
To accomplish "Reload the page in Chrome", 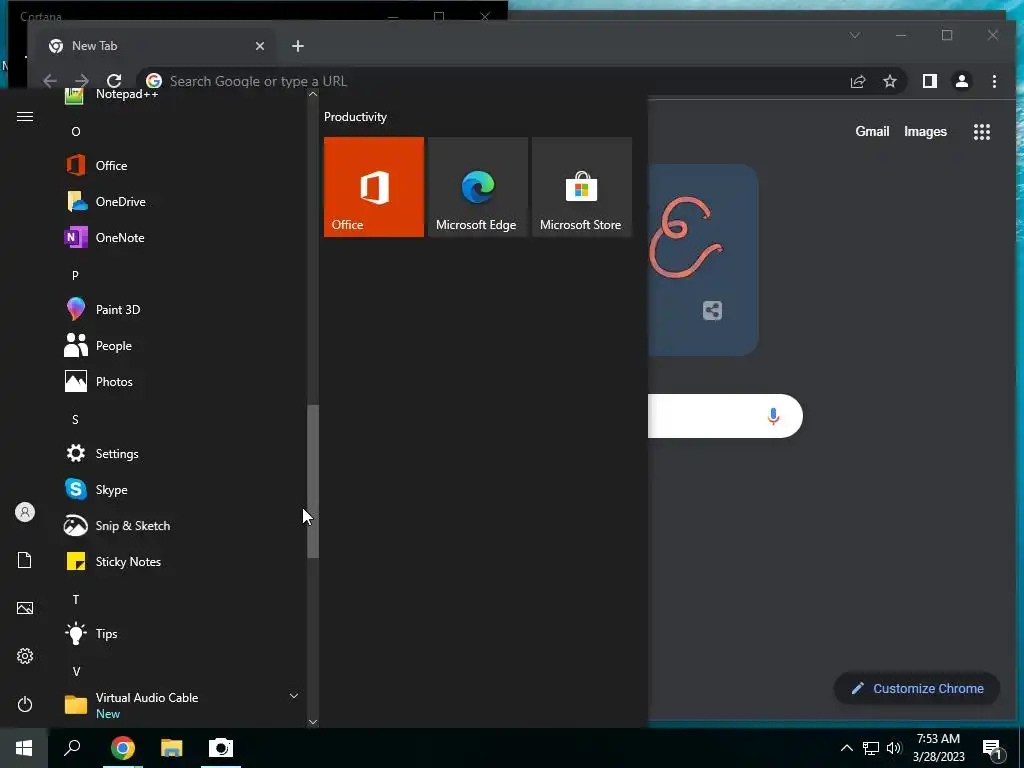I will tap(114, 81).
